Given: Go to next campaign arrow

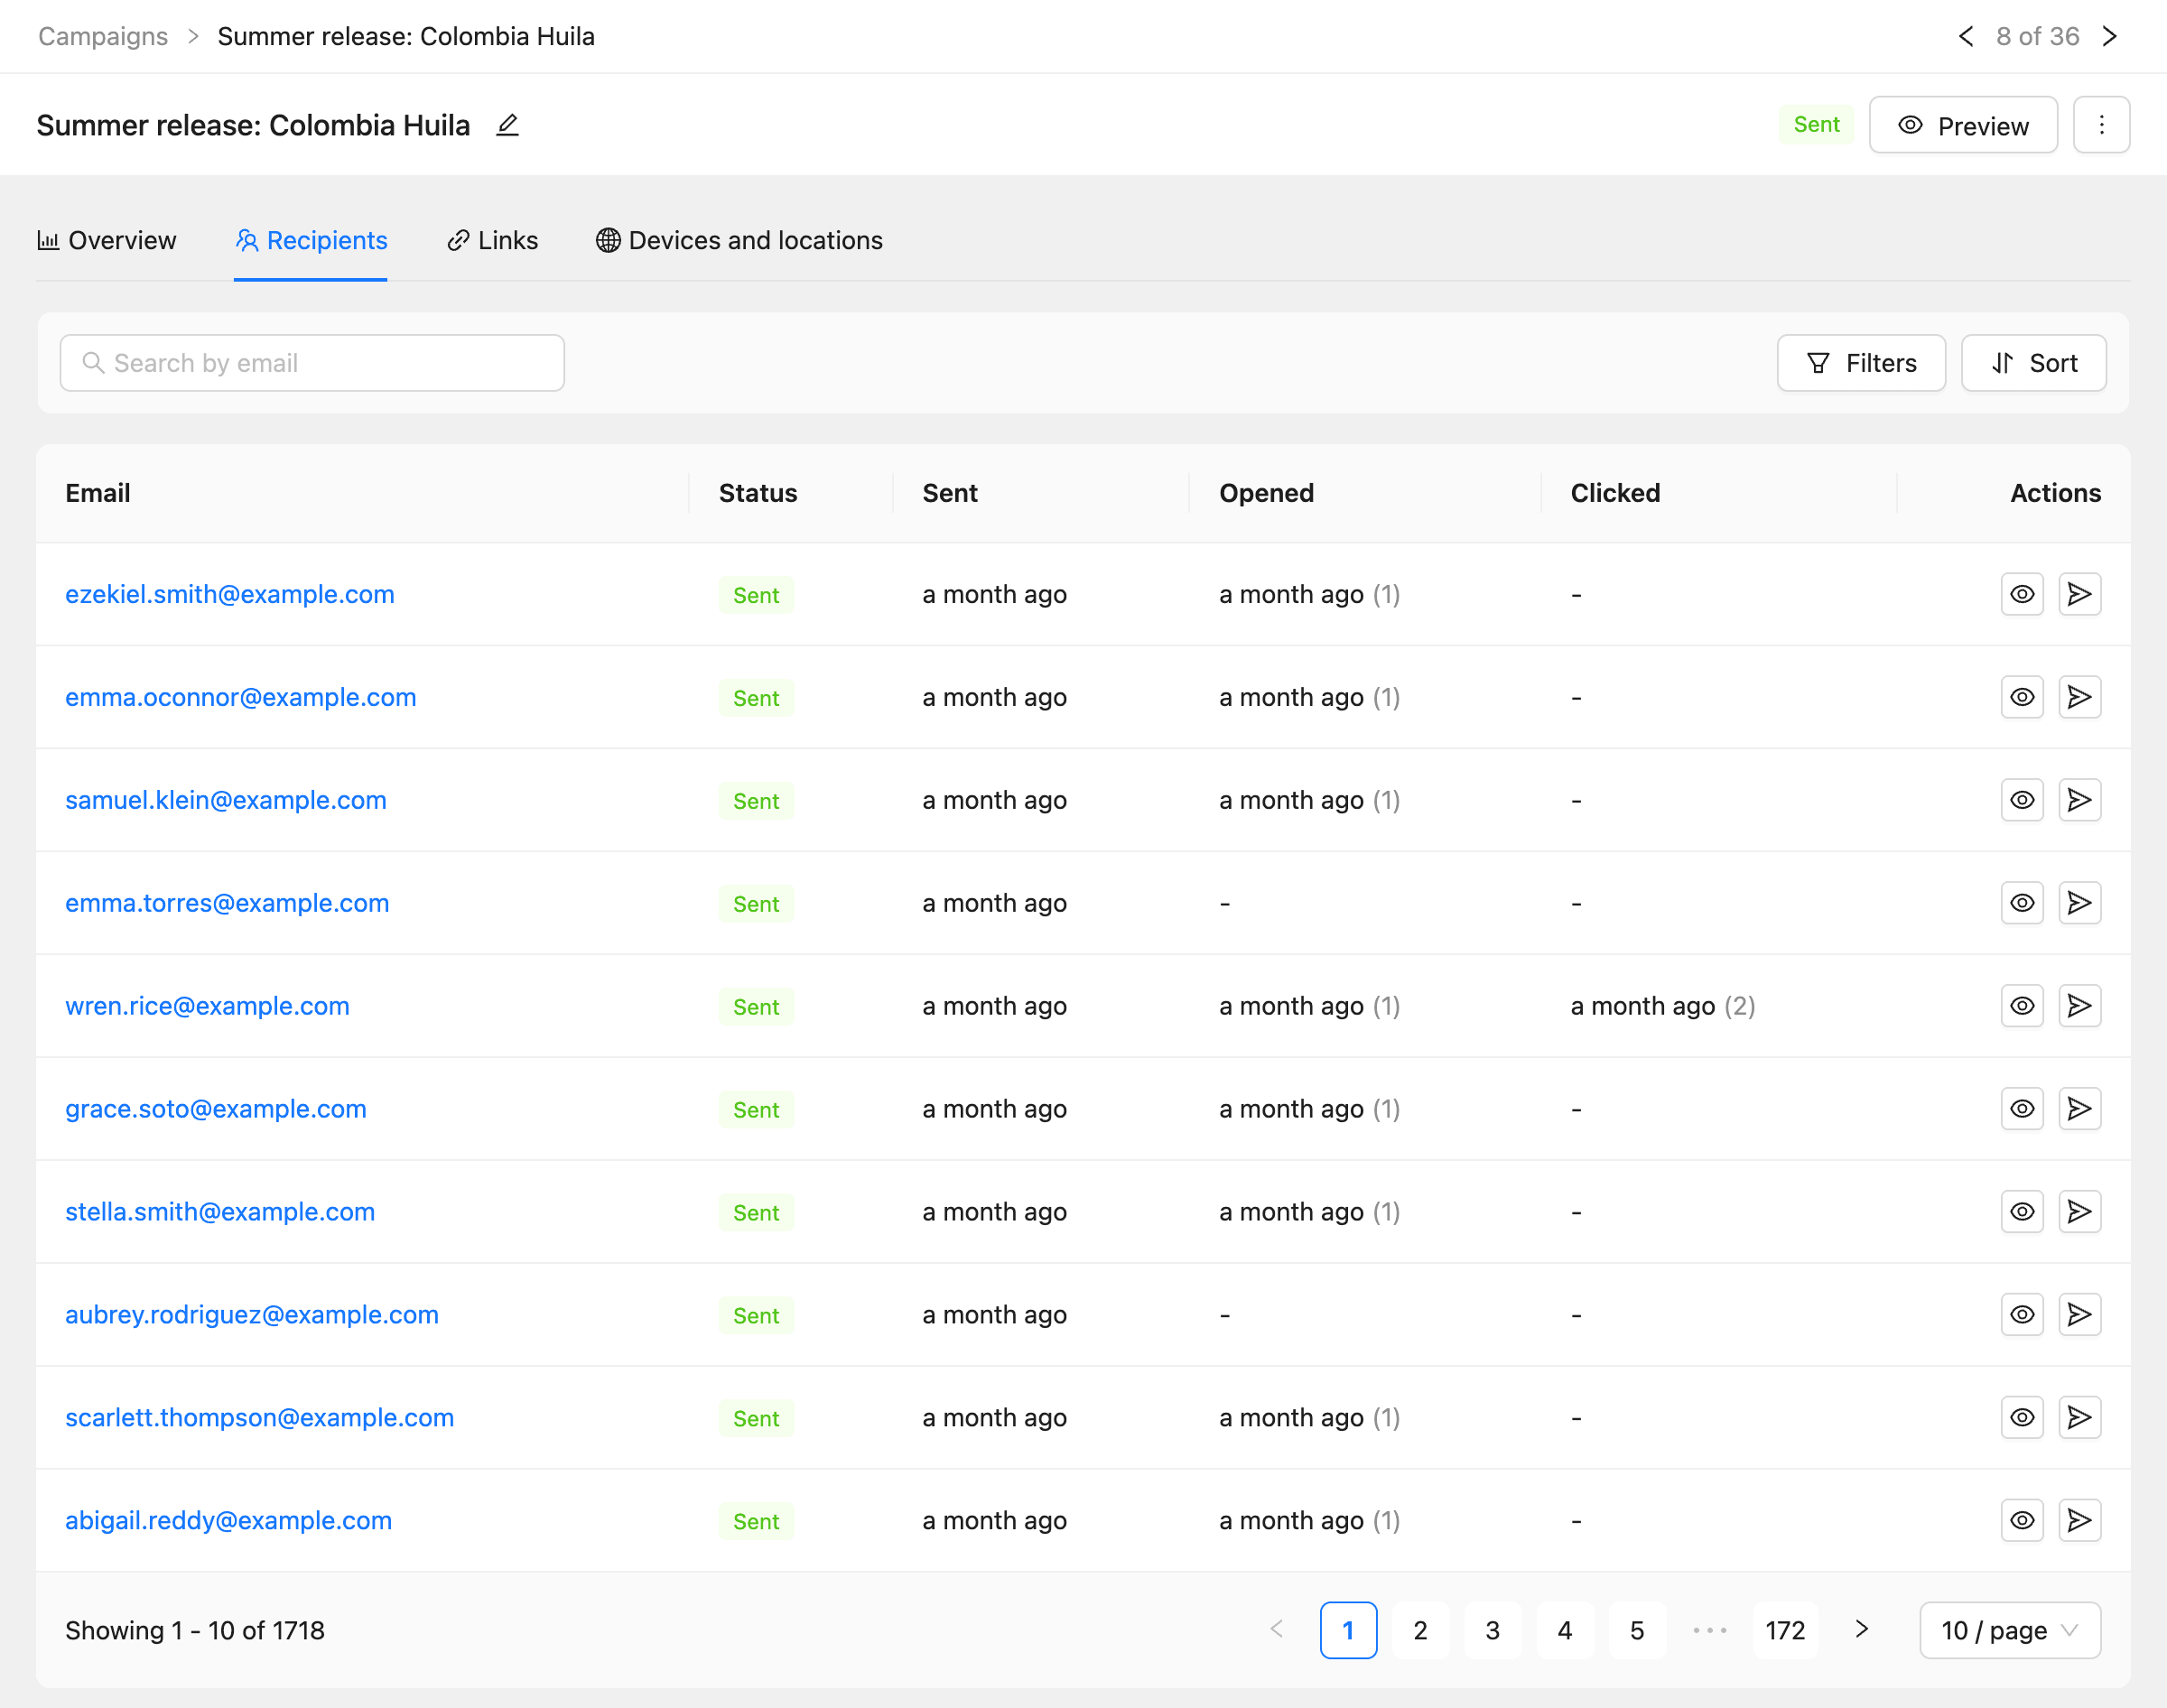Looking at the screenshot, I should pyautogui.click(x=2109, y=36).
